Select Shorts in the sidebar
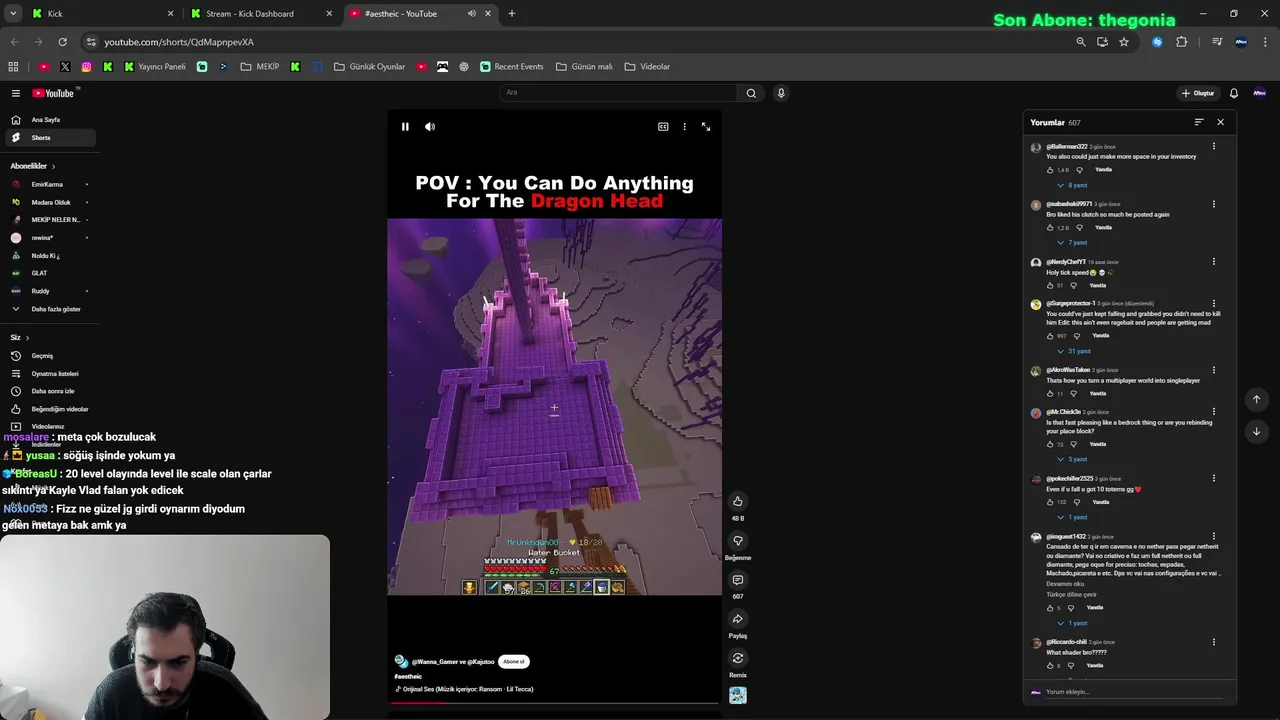This screenshot has height=720, width=1280. point(48,138)
